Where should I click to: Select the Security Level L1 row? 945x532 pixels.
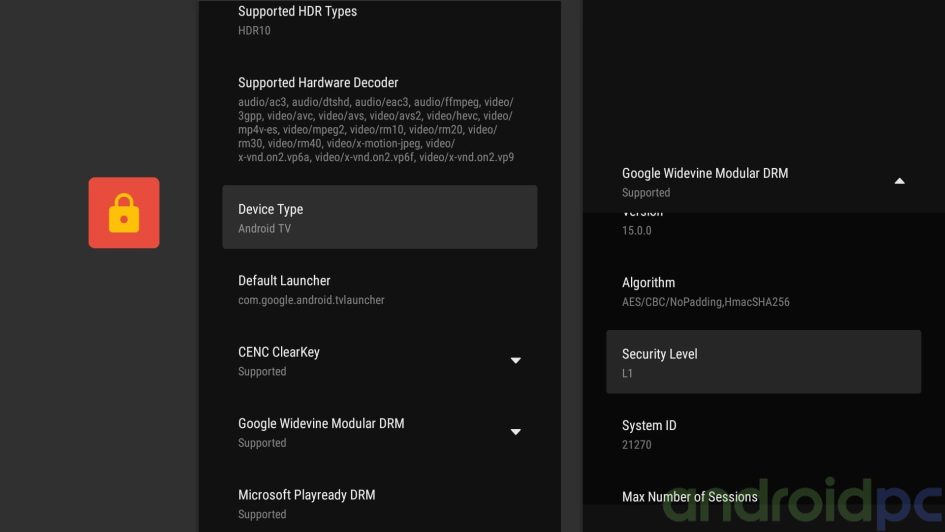[x=762, y=362]
